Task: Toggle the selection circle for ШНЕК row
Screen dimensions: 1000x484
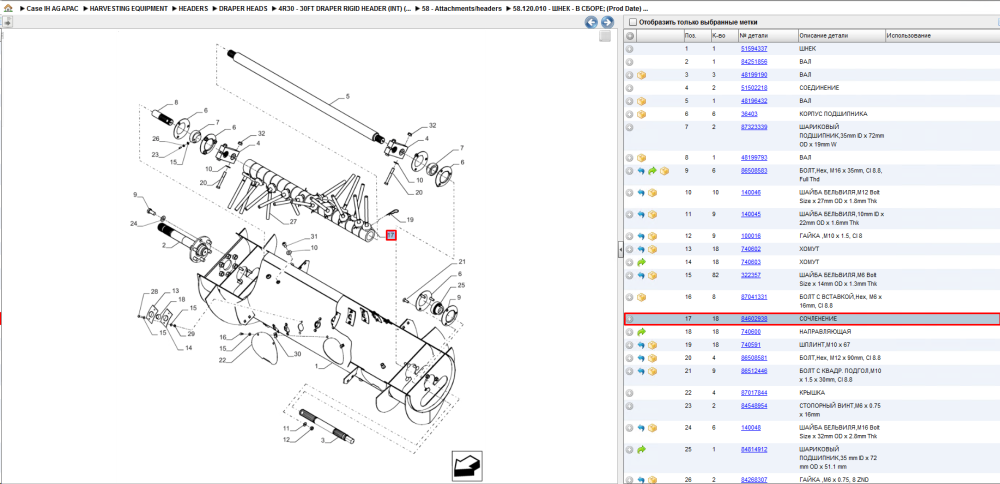Action: (629, 48)
